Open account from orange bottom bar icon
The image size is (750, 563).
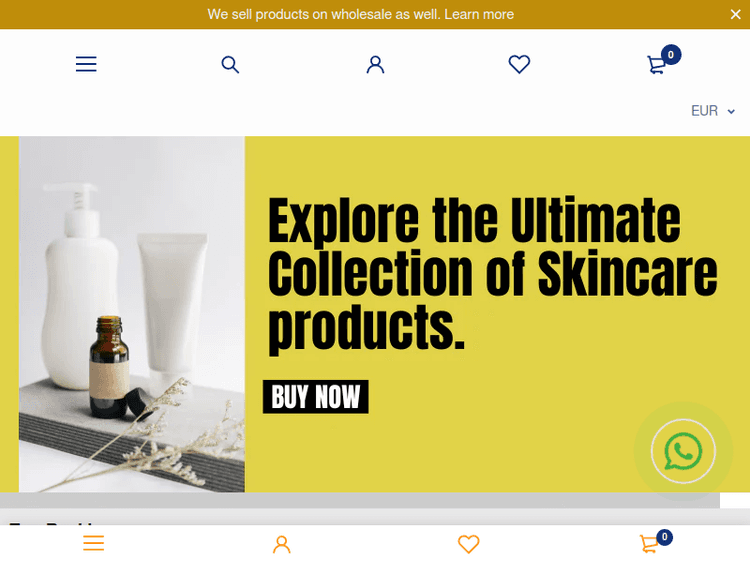[x=282, y=544]
